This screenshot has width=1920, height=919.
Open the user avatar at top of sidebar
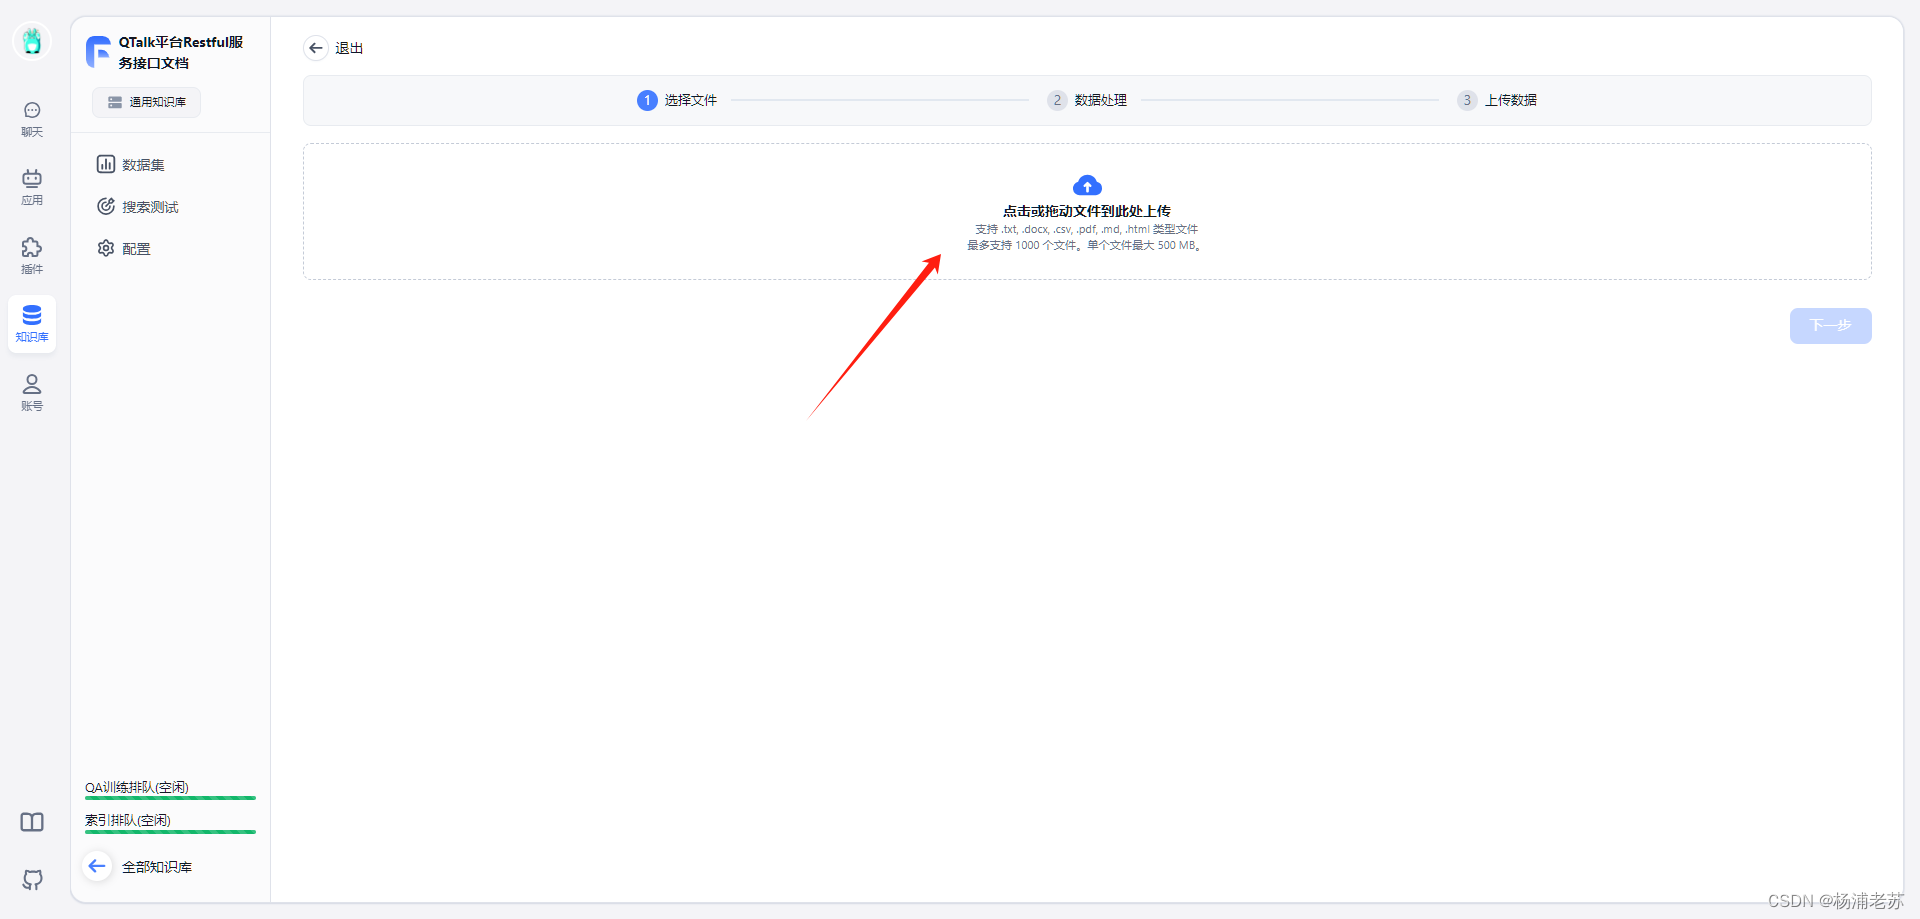pos(32,41)
